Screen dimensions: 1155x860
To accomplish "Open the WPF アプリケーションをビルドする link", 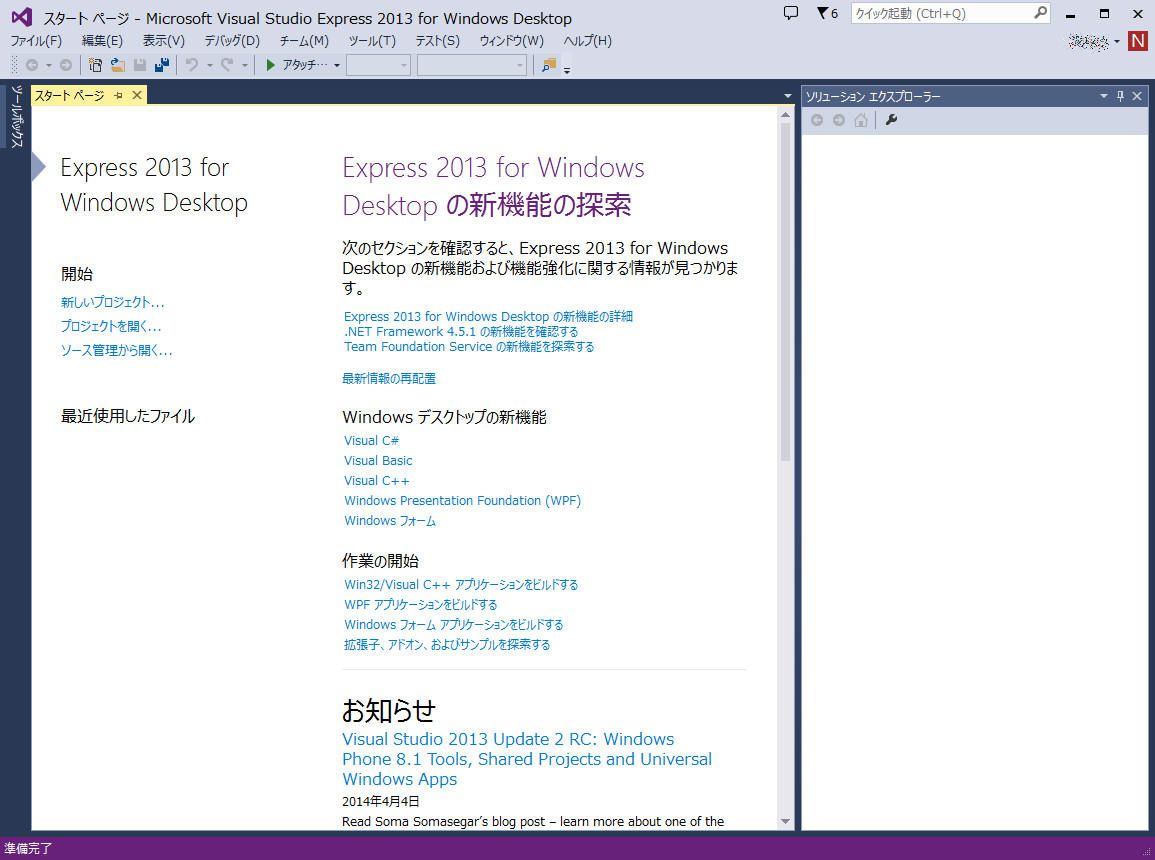I will (421, 604).
